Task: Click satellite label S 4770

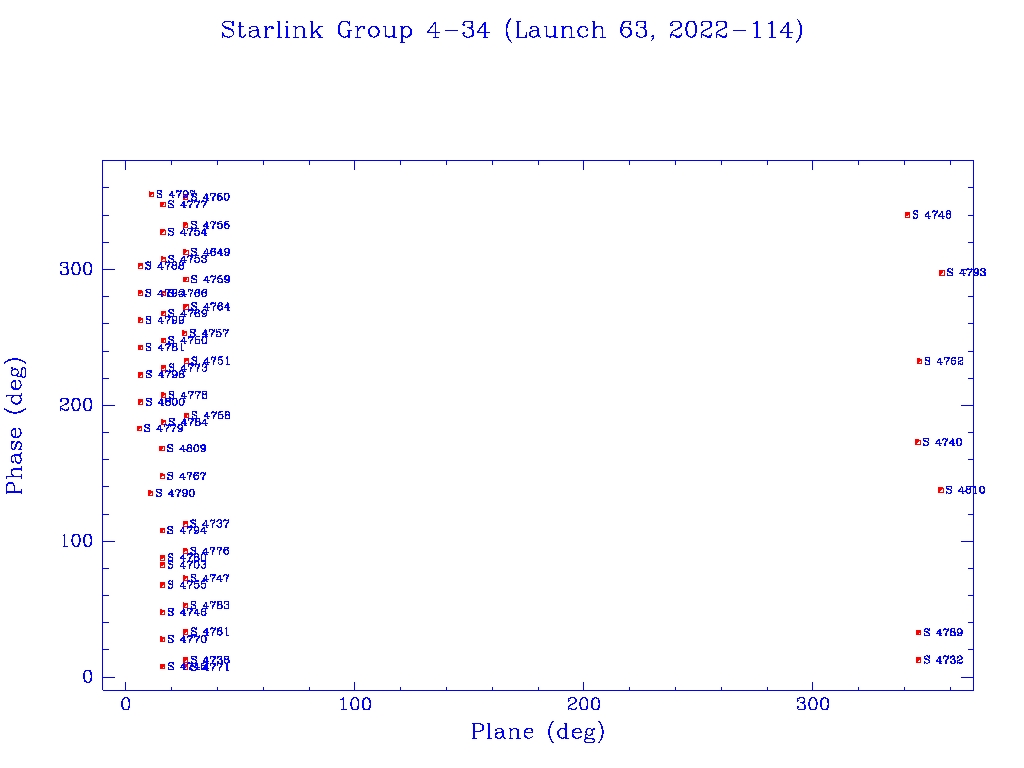Action: tap(187, 639)
